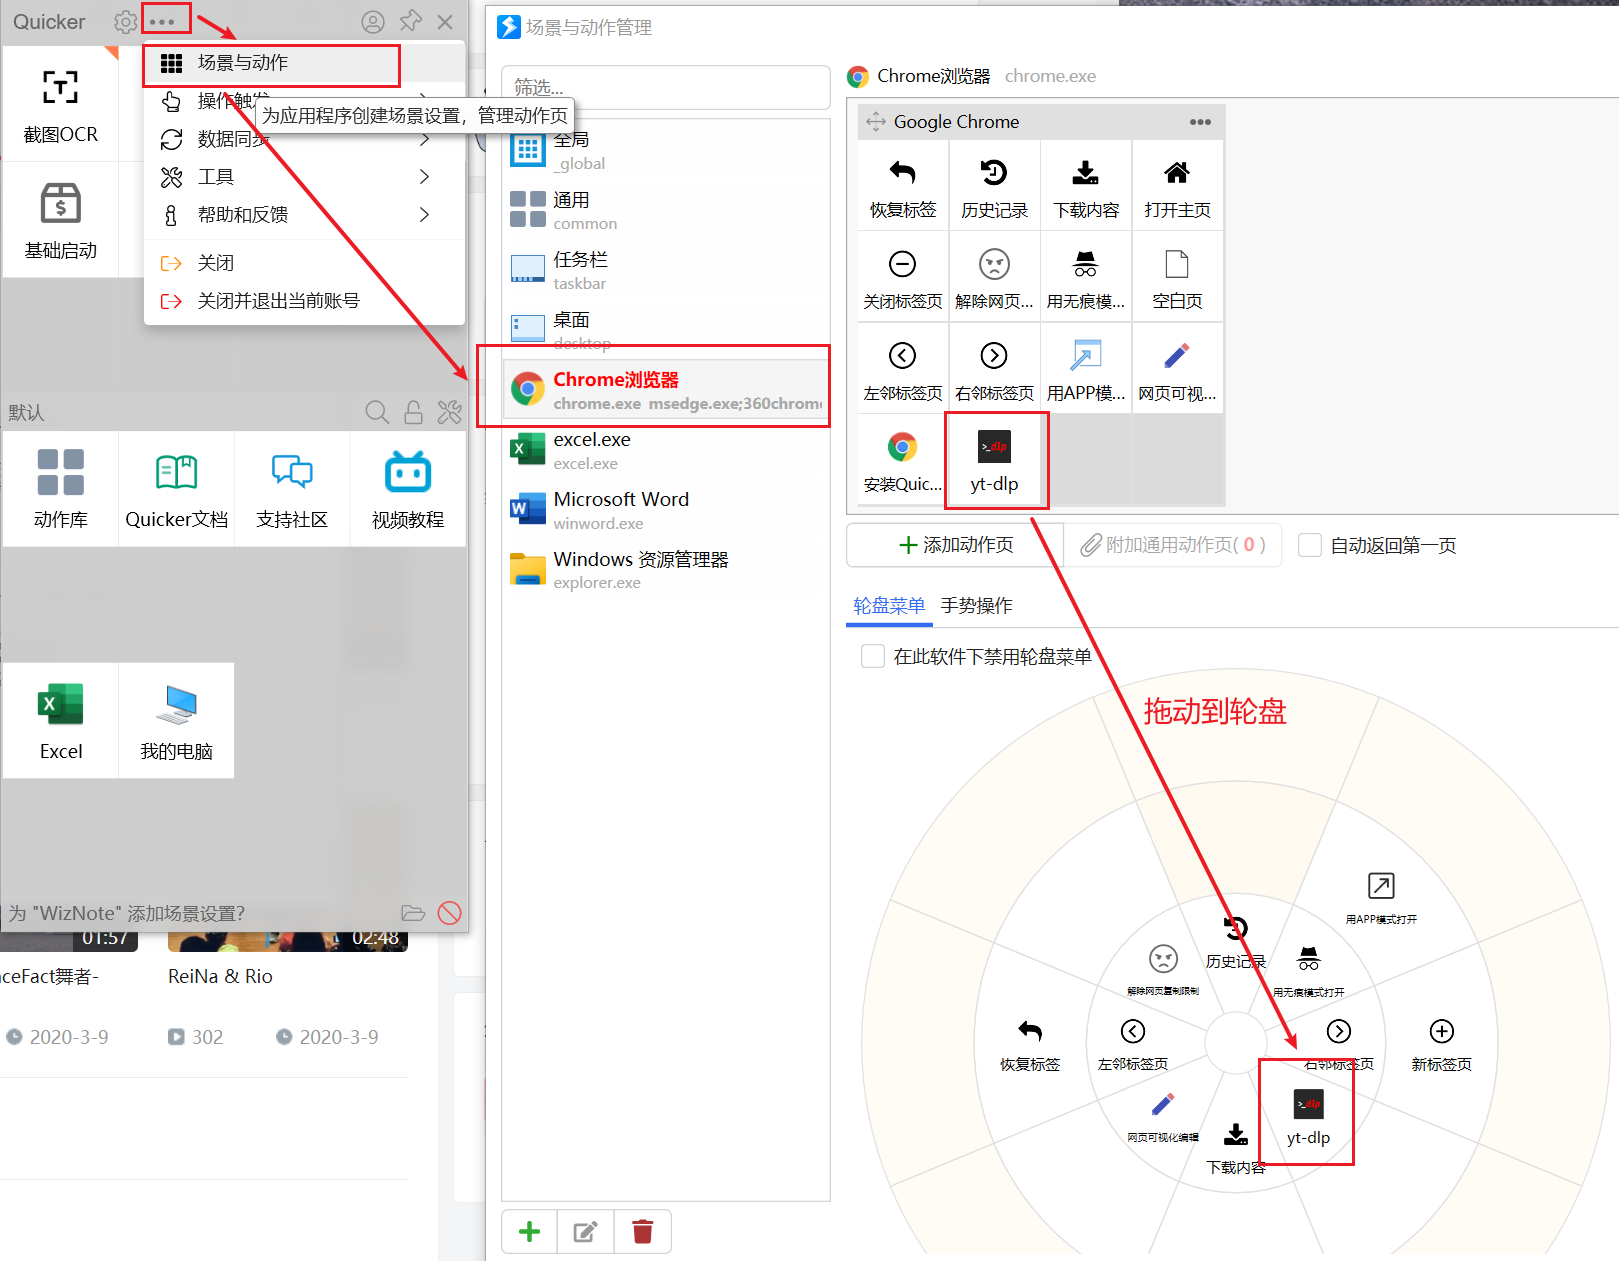
Task: Click the 右邻标签页 action in the grid
Action: pyautogui.click(x=994, y=369)
